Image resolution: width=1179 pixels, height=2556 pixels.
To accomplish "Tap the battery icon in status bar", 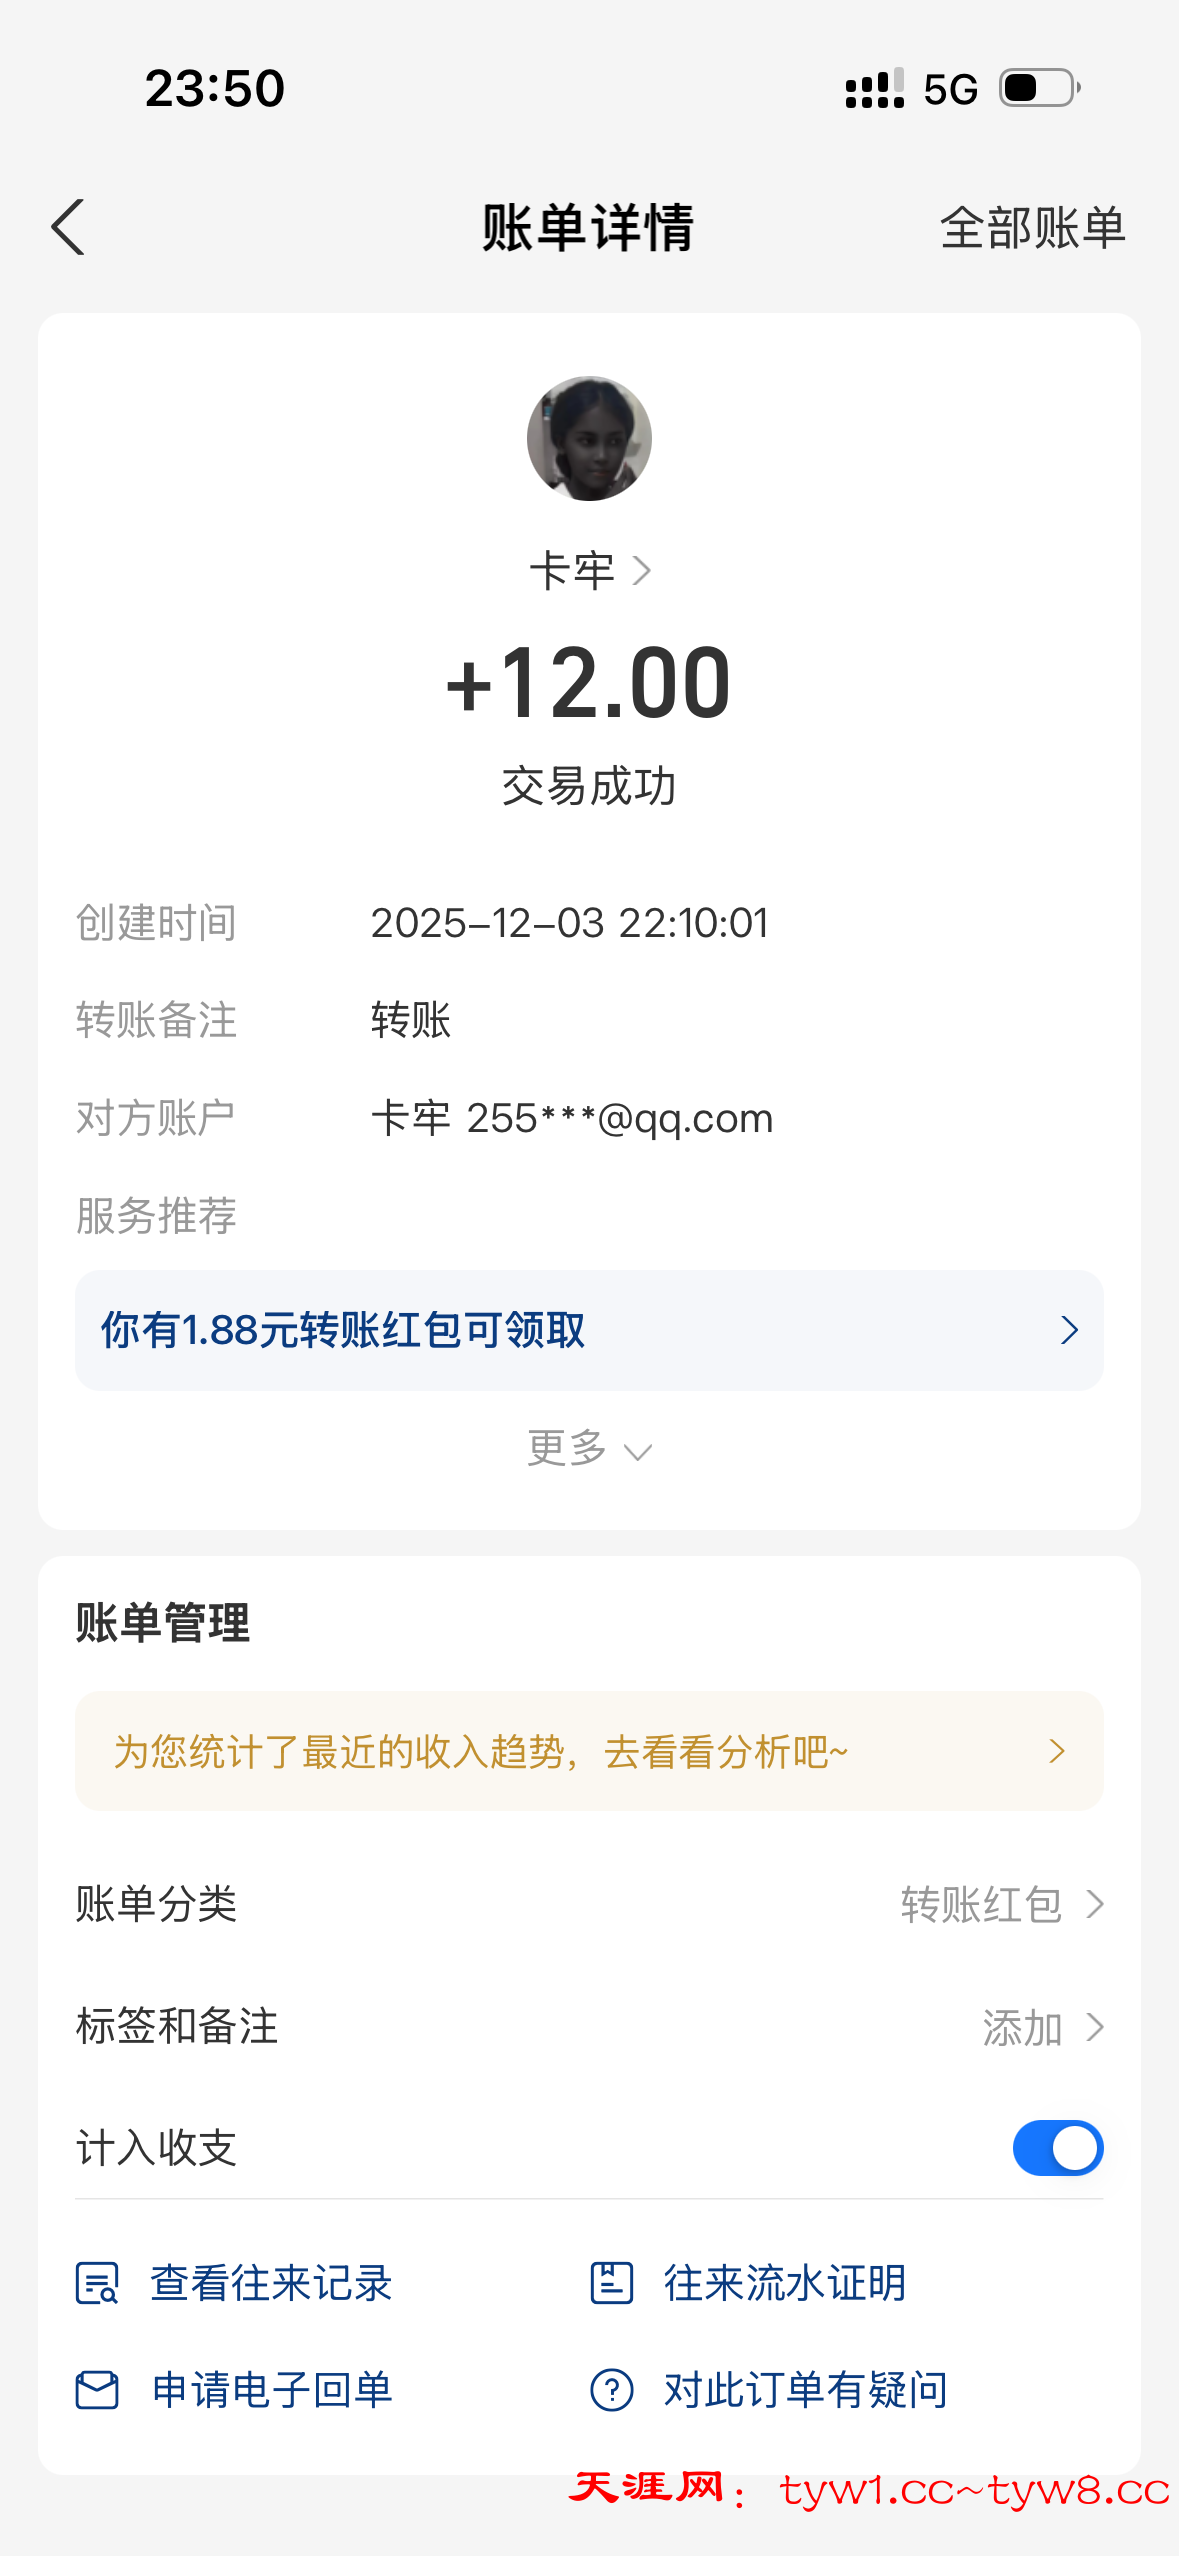I will click(x=1040, y=88).
